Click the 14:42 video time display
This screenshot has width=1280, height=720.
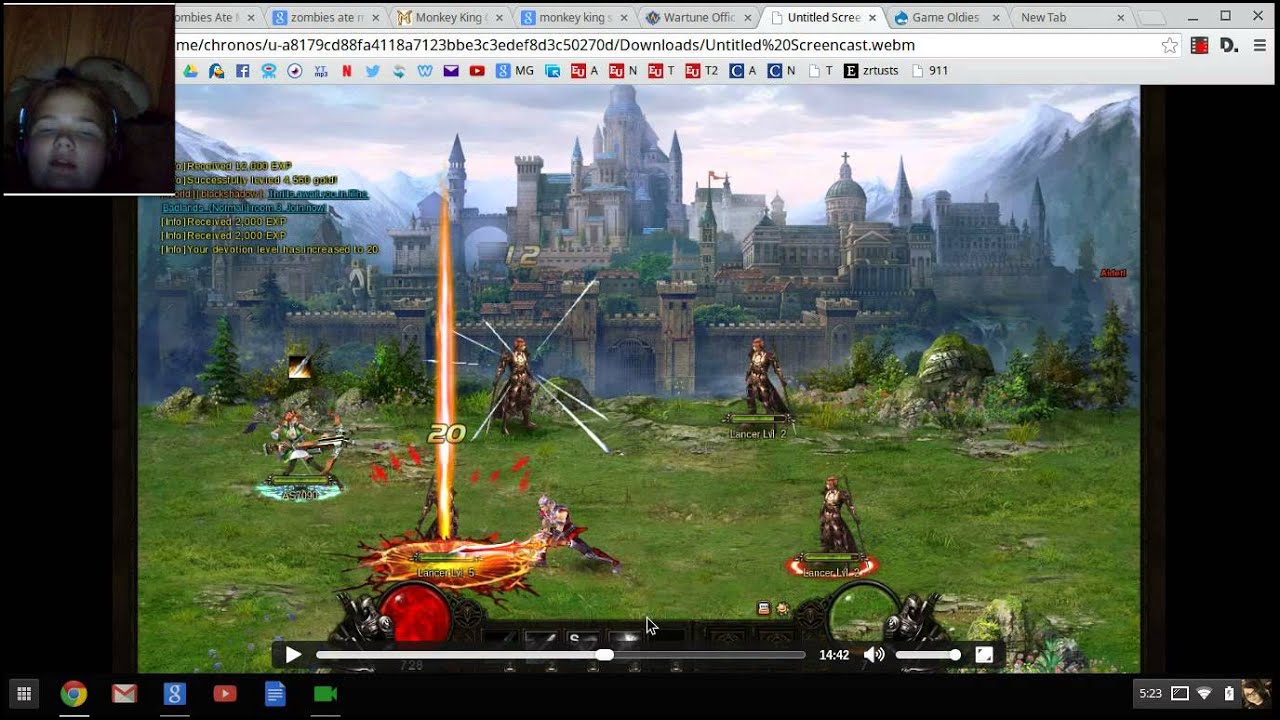point(834,655)
